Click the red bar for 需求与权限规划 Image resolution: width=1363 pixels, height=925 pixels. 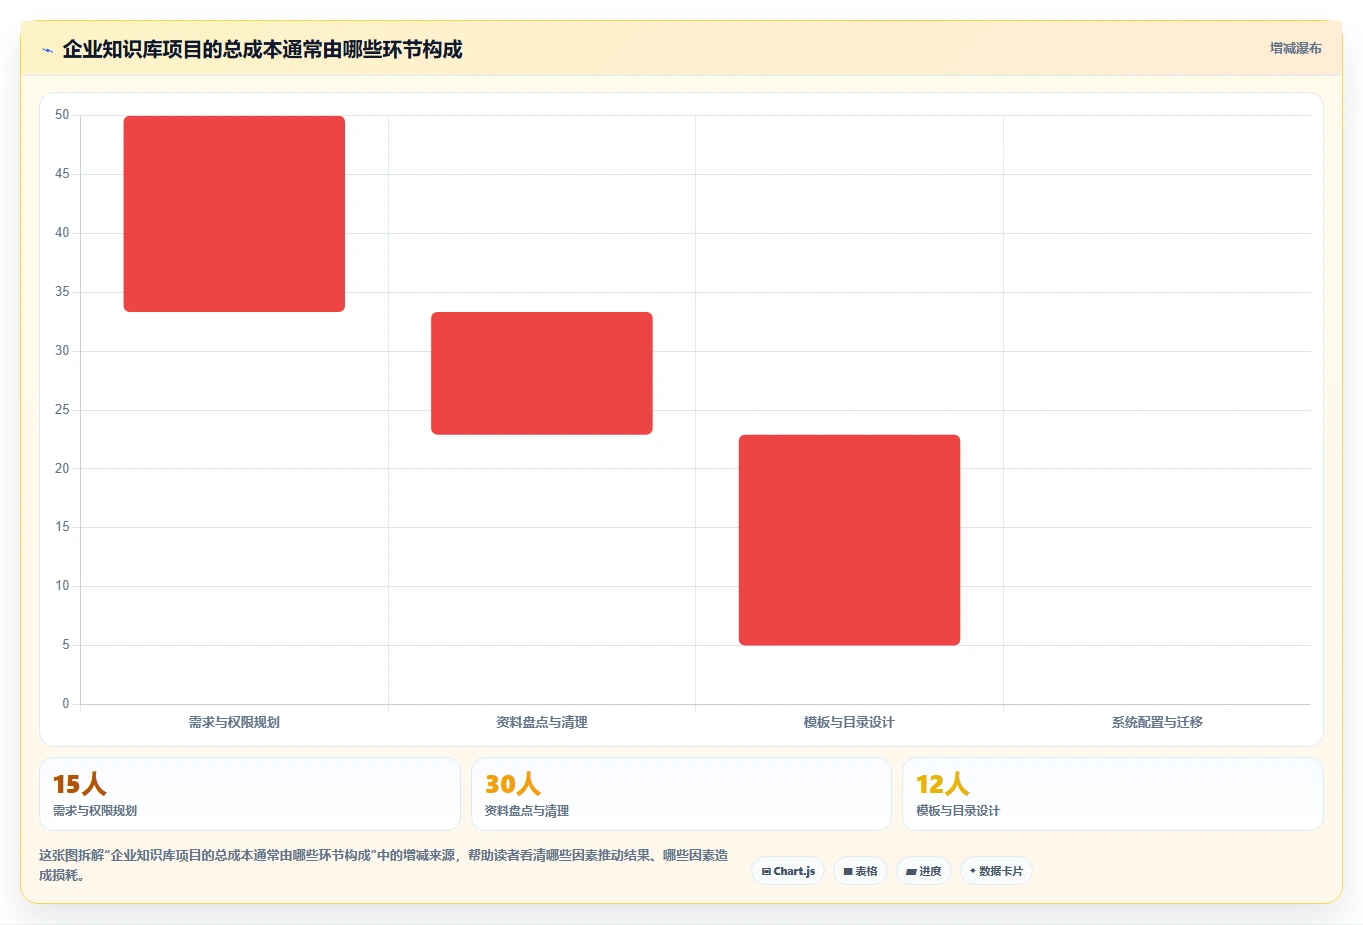coord(234,214)
